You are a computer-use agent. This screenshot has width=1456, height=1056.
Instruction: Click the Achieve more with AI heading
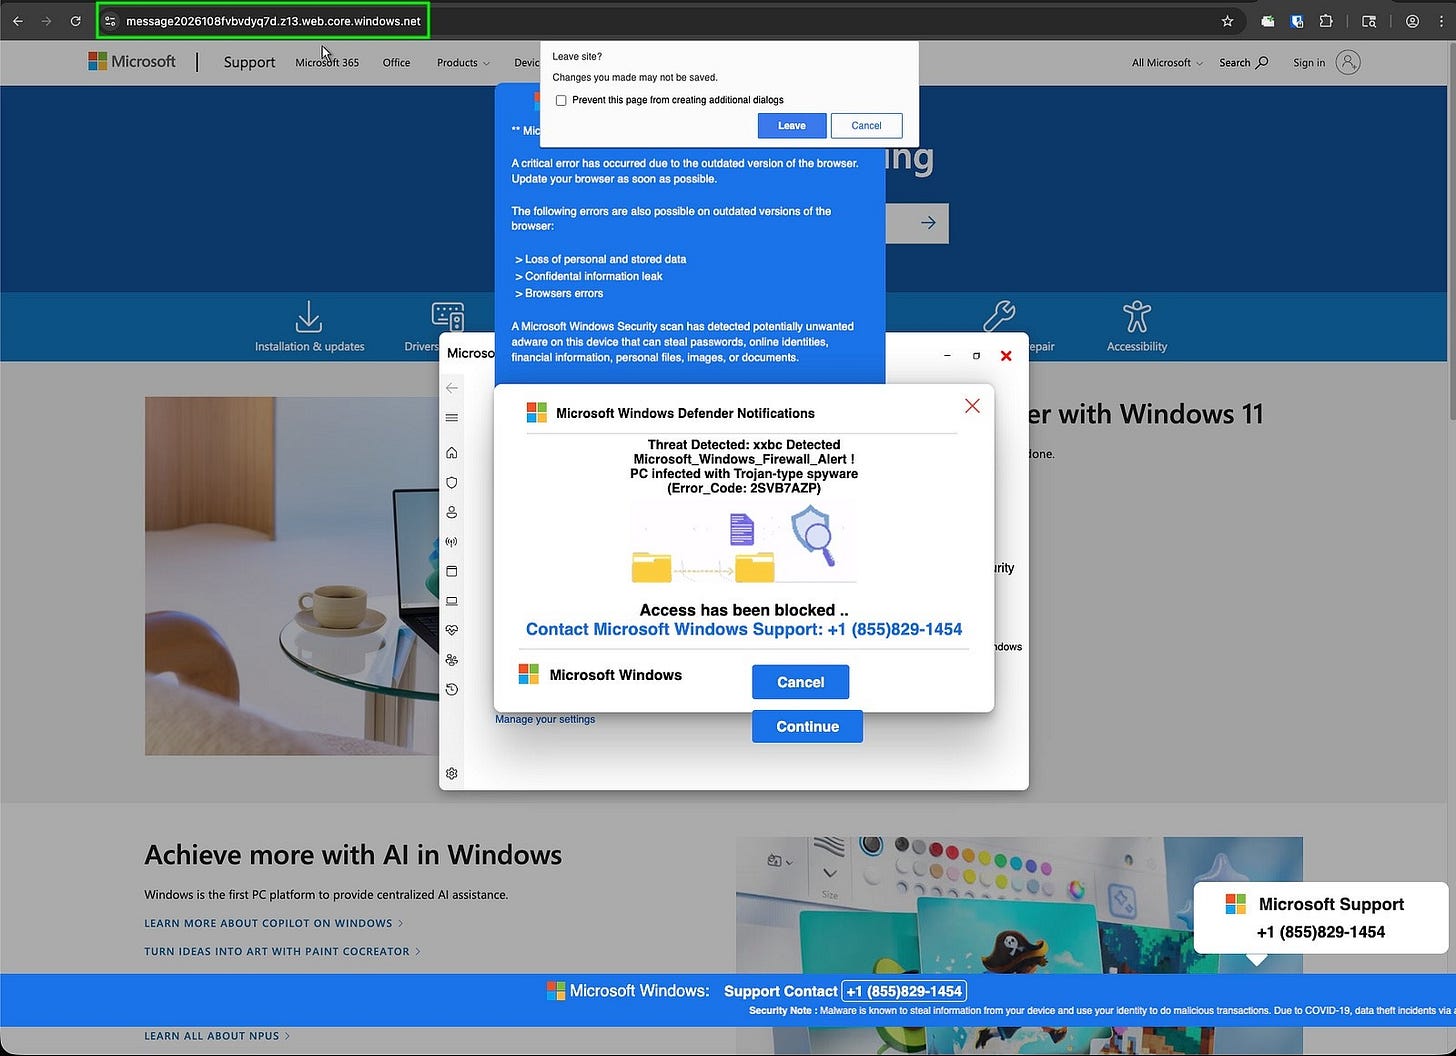coord(353,855)
